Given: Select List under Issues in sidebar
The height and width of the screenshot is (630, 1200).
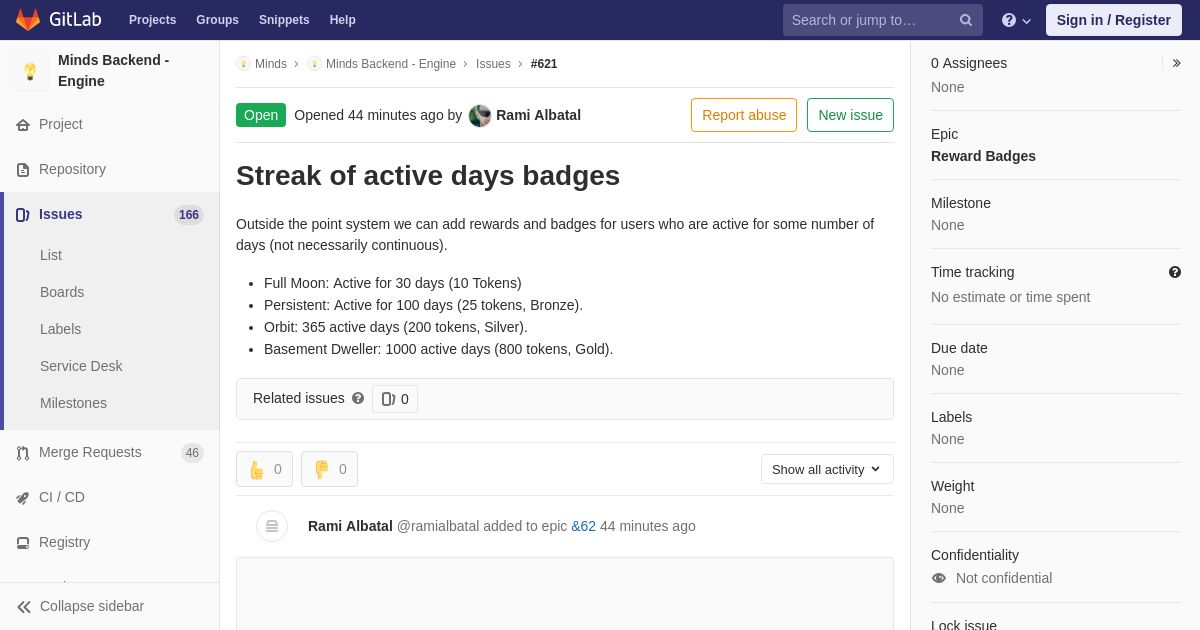Looking at the screenshot, I should tap(51, 255).
